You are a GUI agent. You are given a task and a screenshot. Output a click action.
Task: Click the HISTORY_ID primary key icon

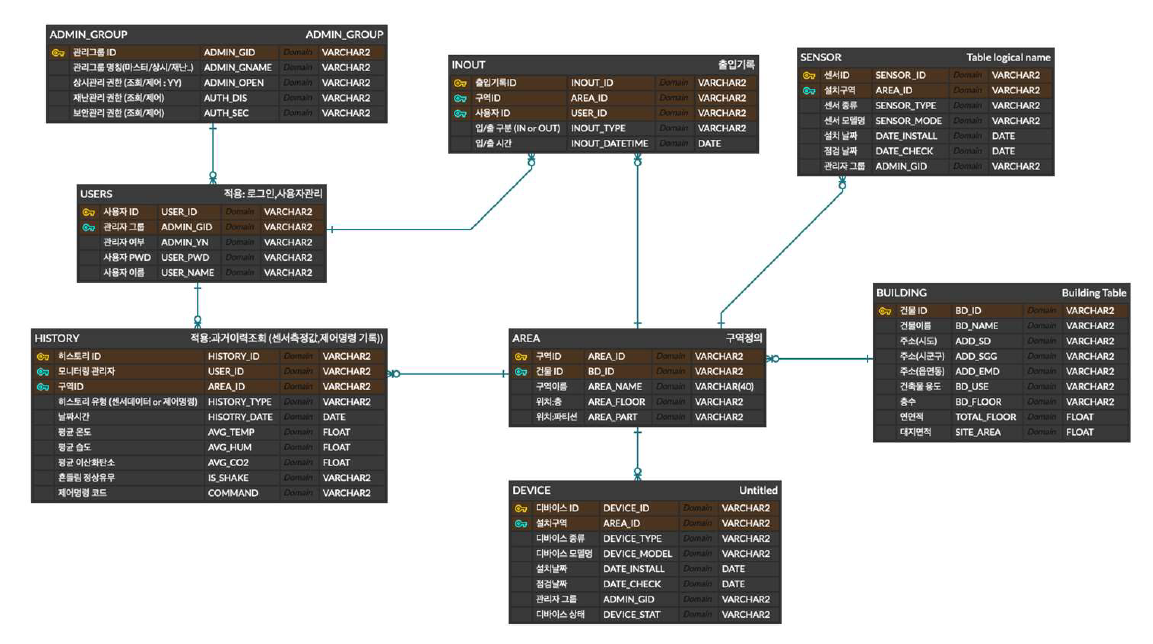click(x=43, y=356)
